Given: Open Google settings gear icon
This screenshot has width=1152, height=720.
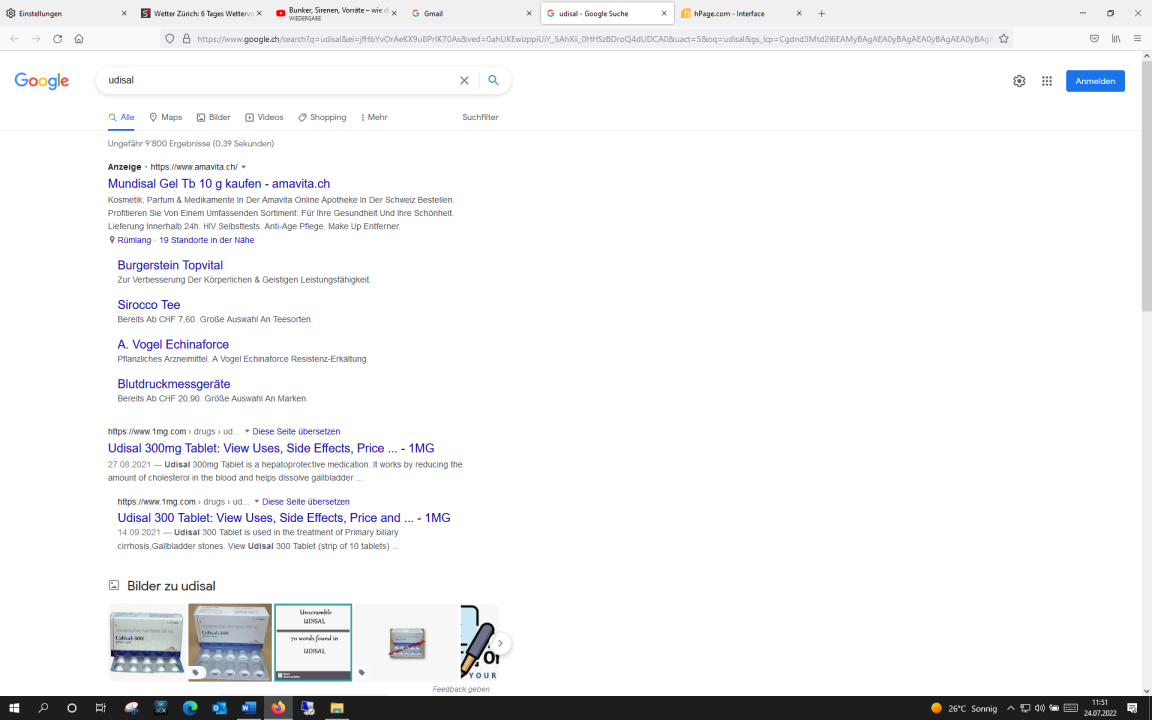Looking at the screenshot, I should (x=1019, y=81).
